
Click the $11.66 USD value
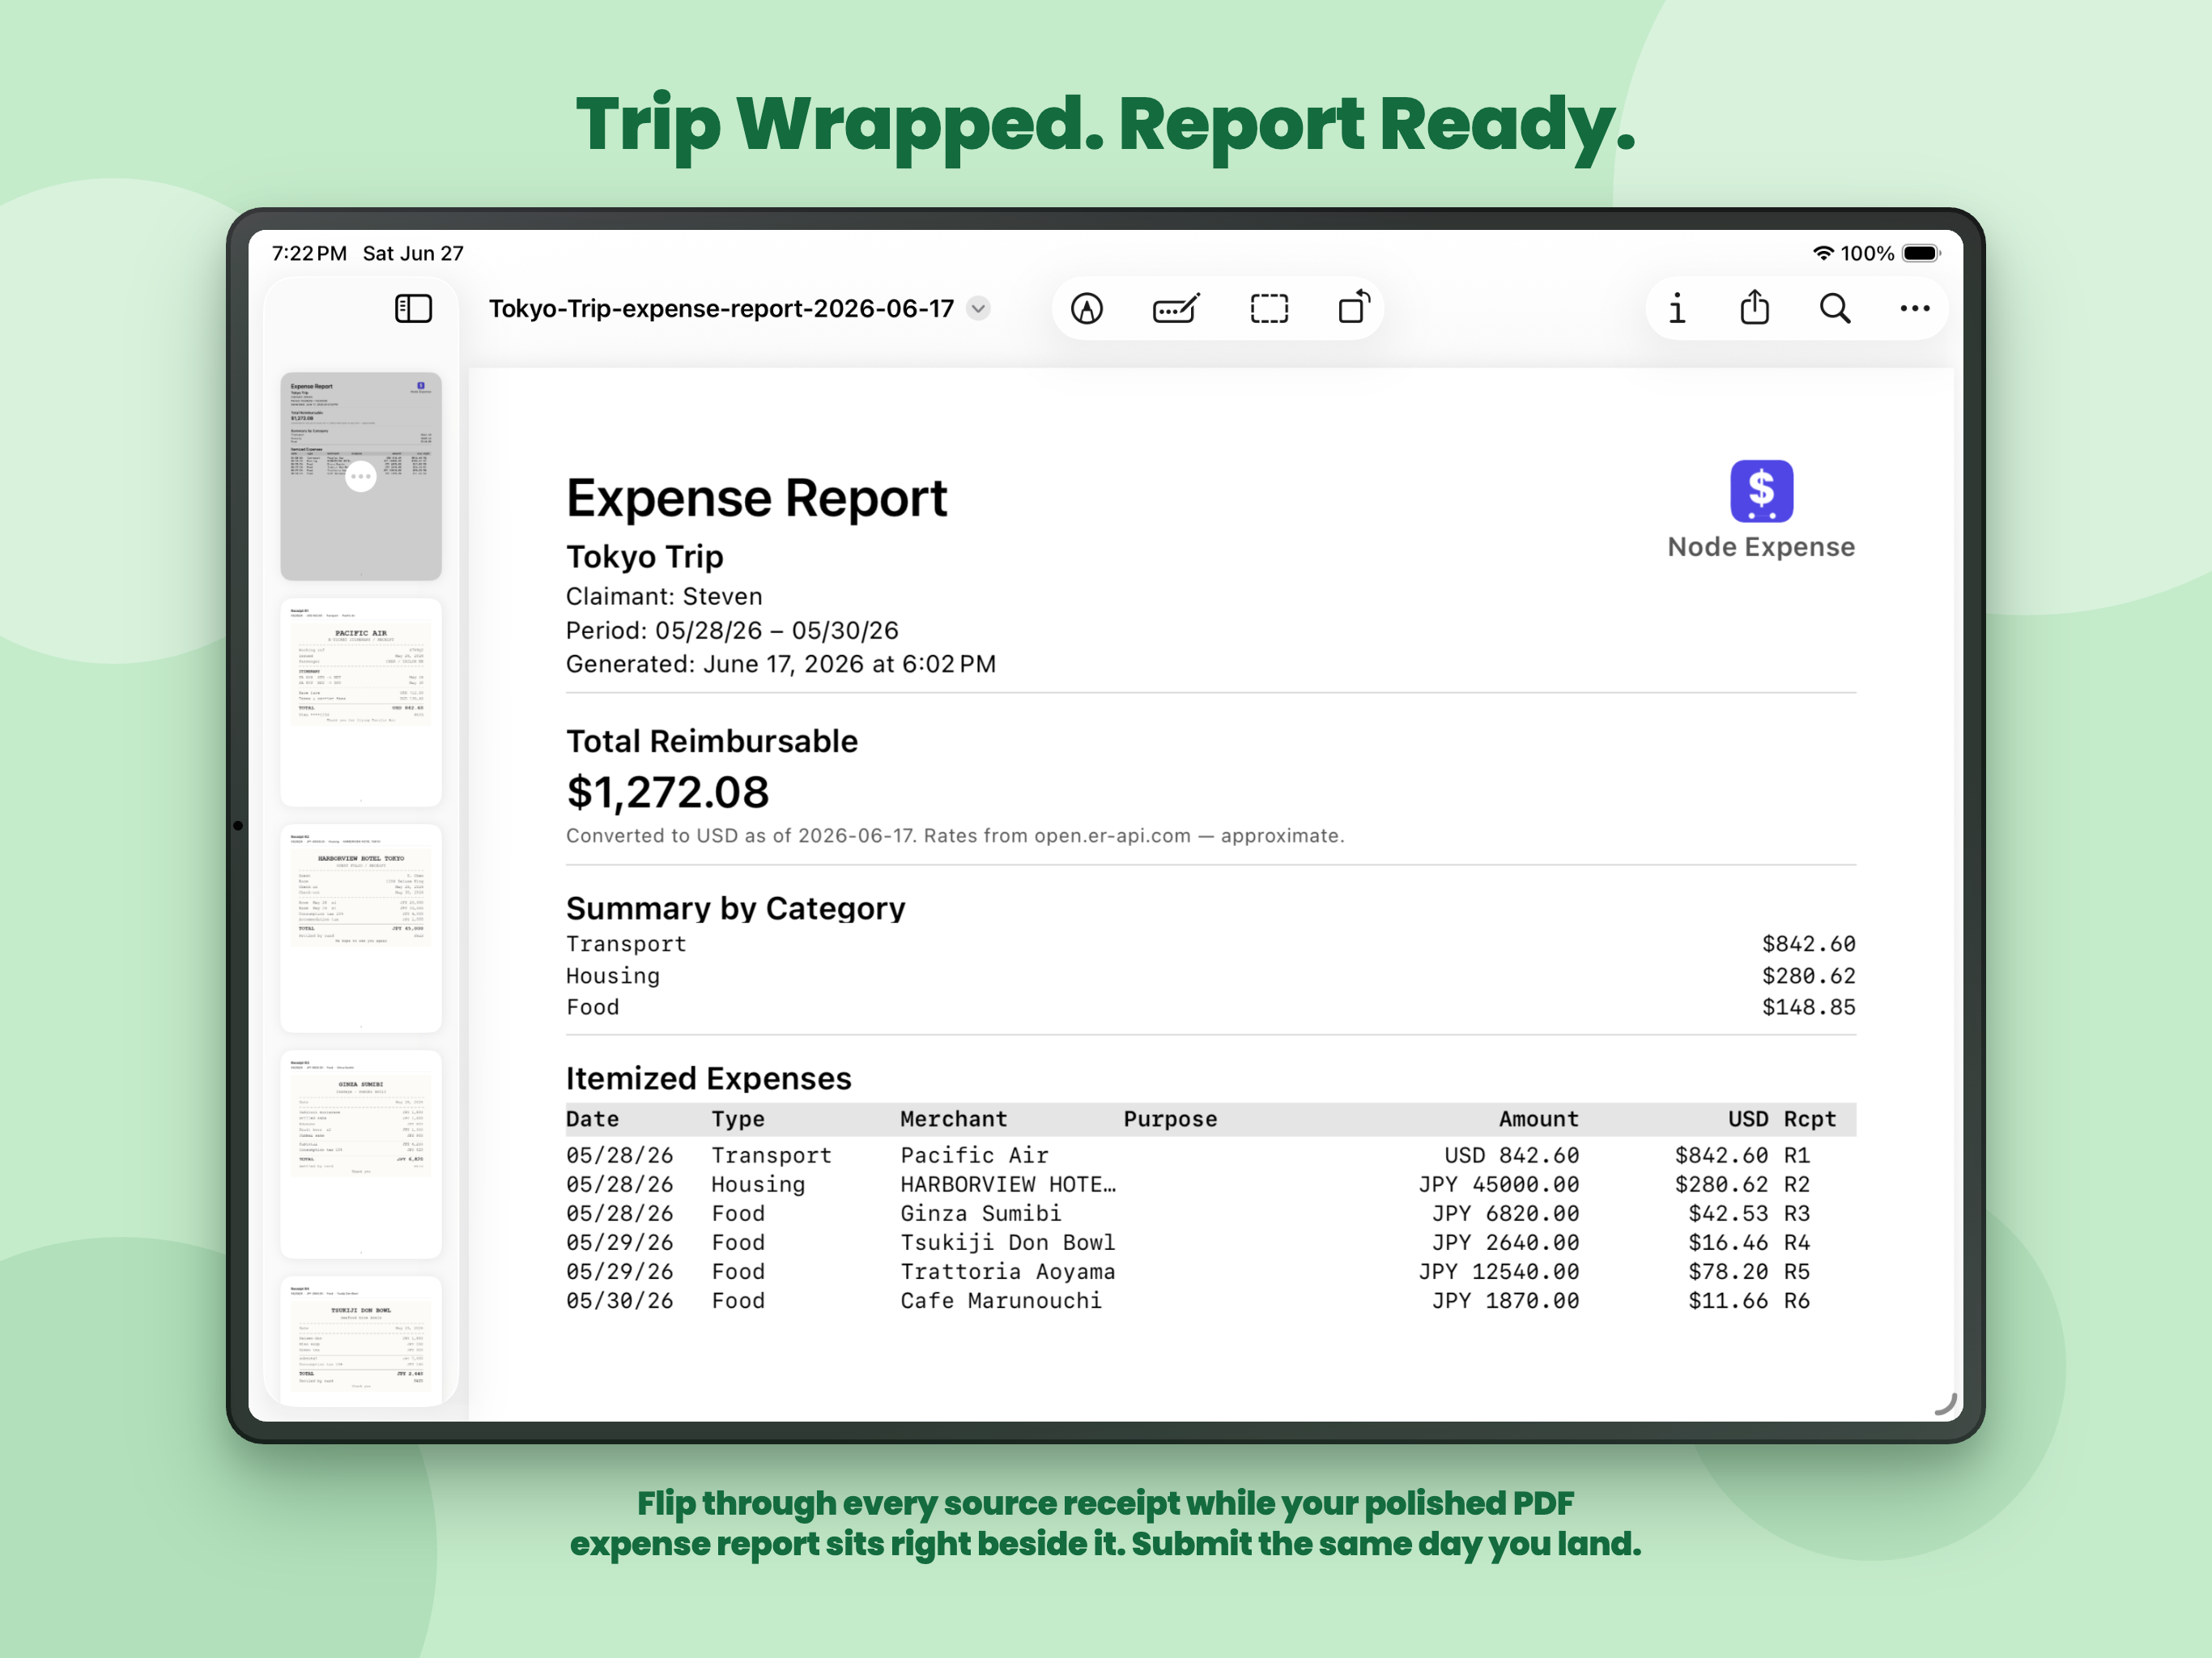click(1728, 1300)
